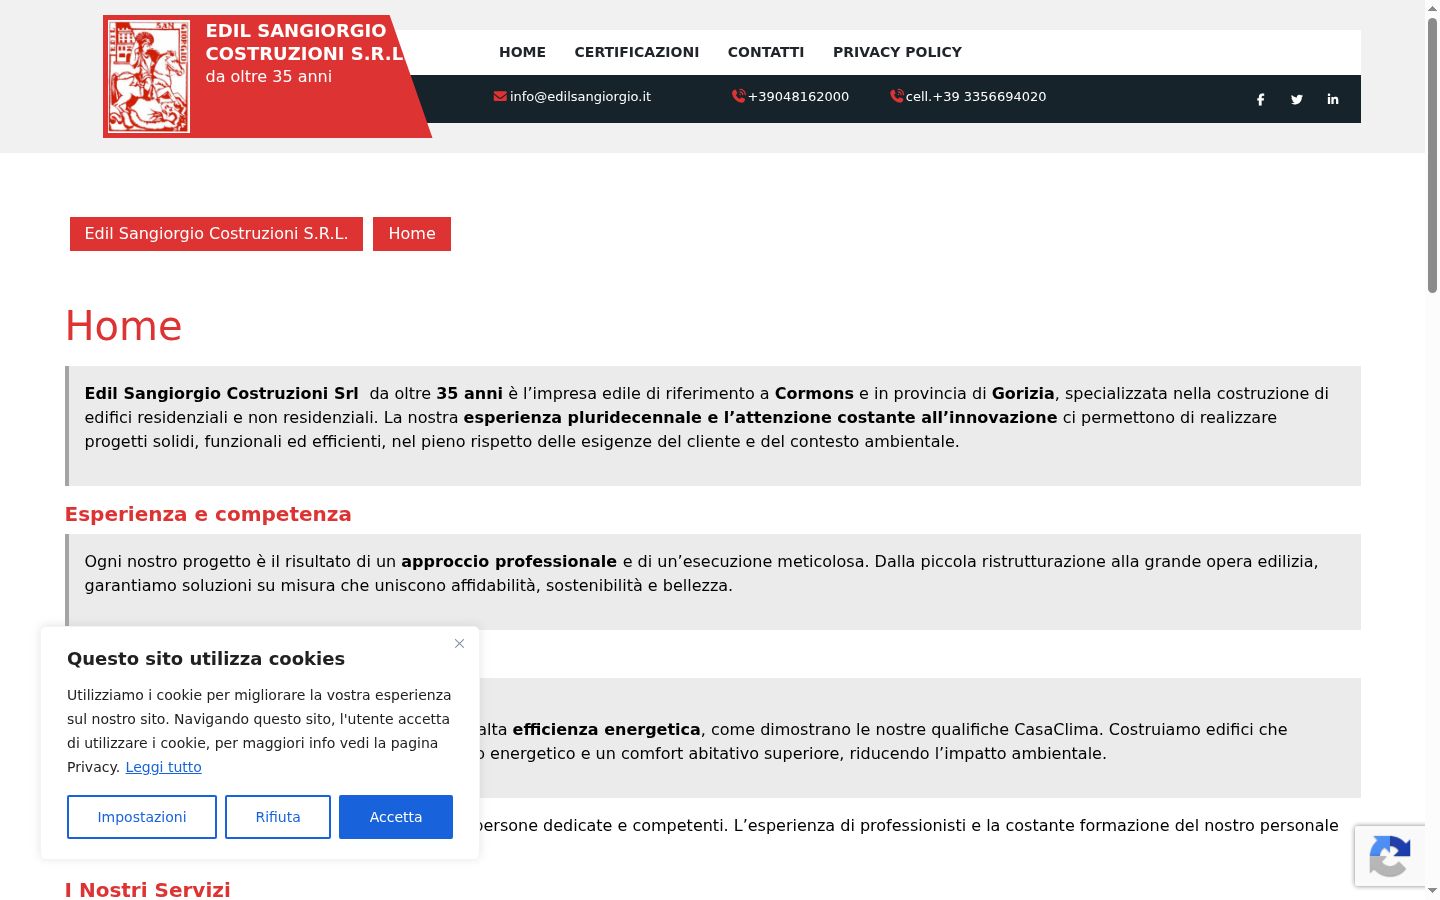Click the bold 'approccio professionale' text

pyautogui.click(x=509, y=562)
